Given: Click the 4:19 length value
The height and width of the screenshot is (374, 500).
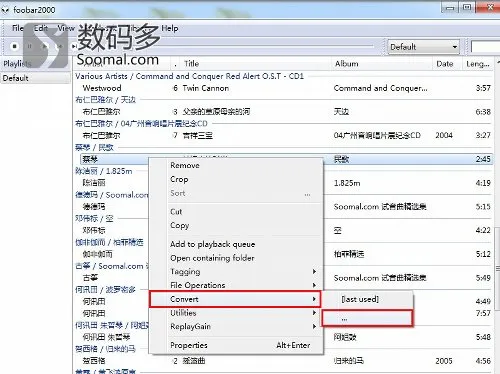Looking at the screenshot, I should (483, 183).
